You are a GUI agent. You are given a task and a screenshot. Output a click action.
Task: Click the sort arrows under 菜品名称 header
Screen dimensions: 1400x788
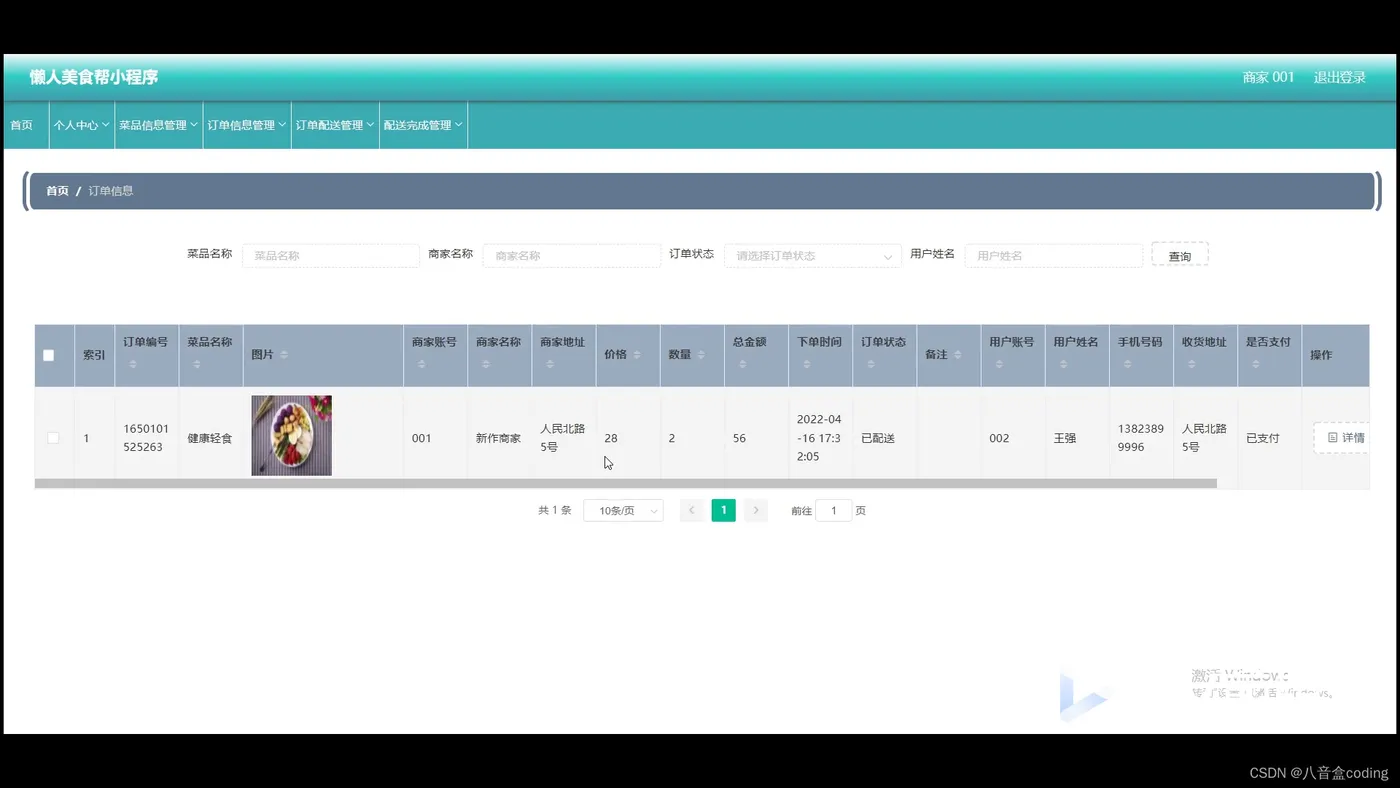point(196,364)
